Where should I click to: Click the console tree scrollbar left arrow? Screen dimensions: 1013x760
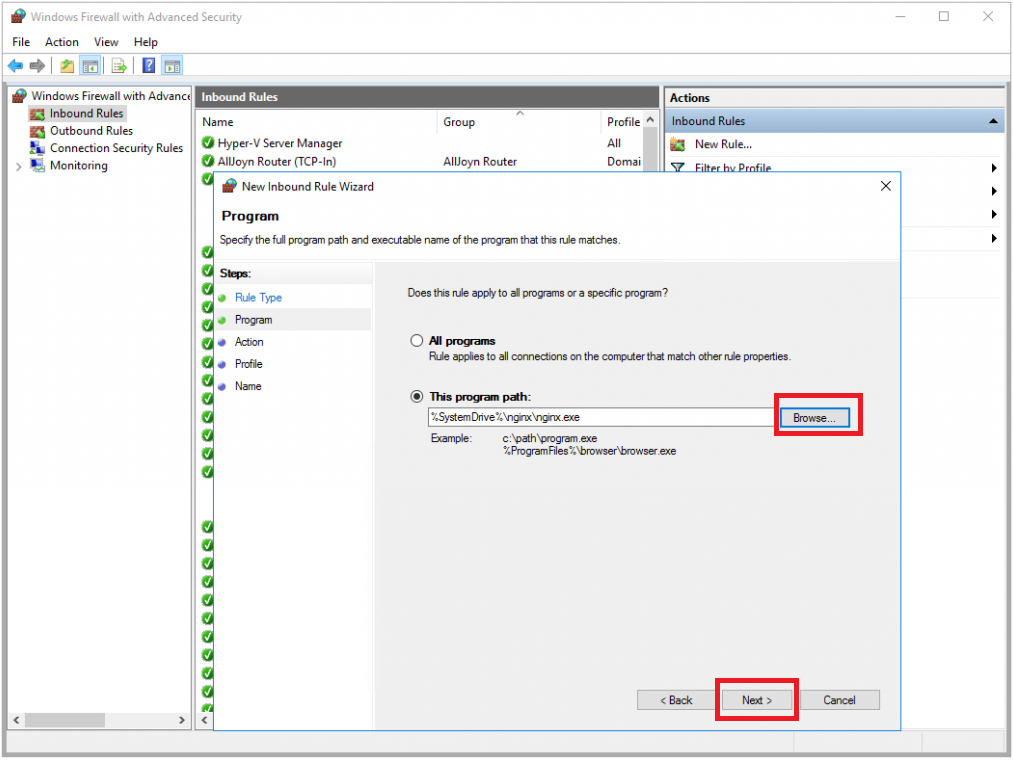(x=16, y=719)
